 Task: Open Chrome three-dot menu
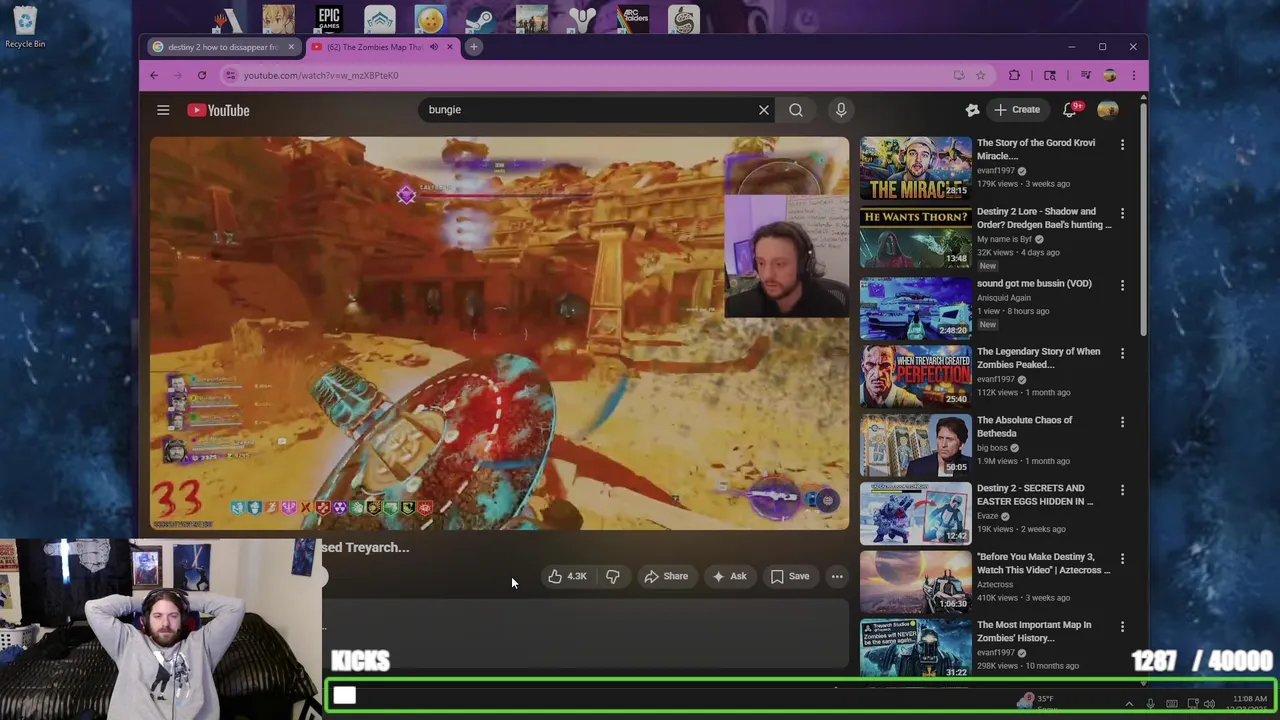[1133, 75]
